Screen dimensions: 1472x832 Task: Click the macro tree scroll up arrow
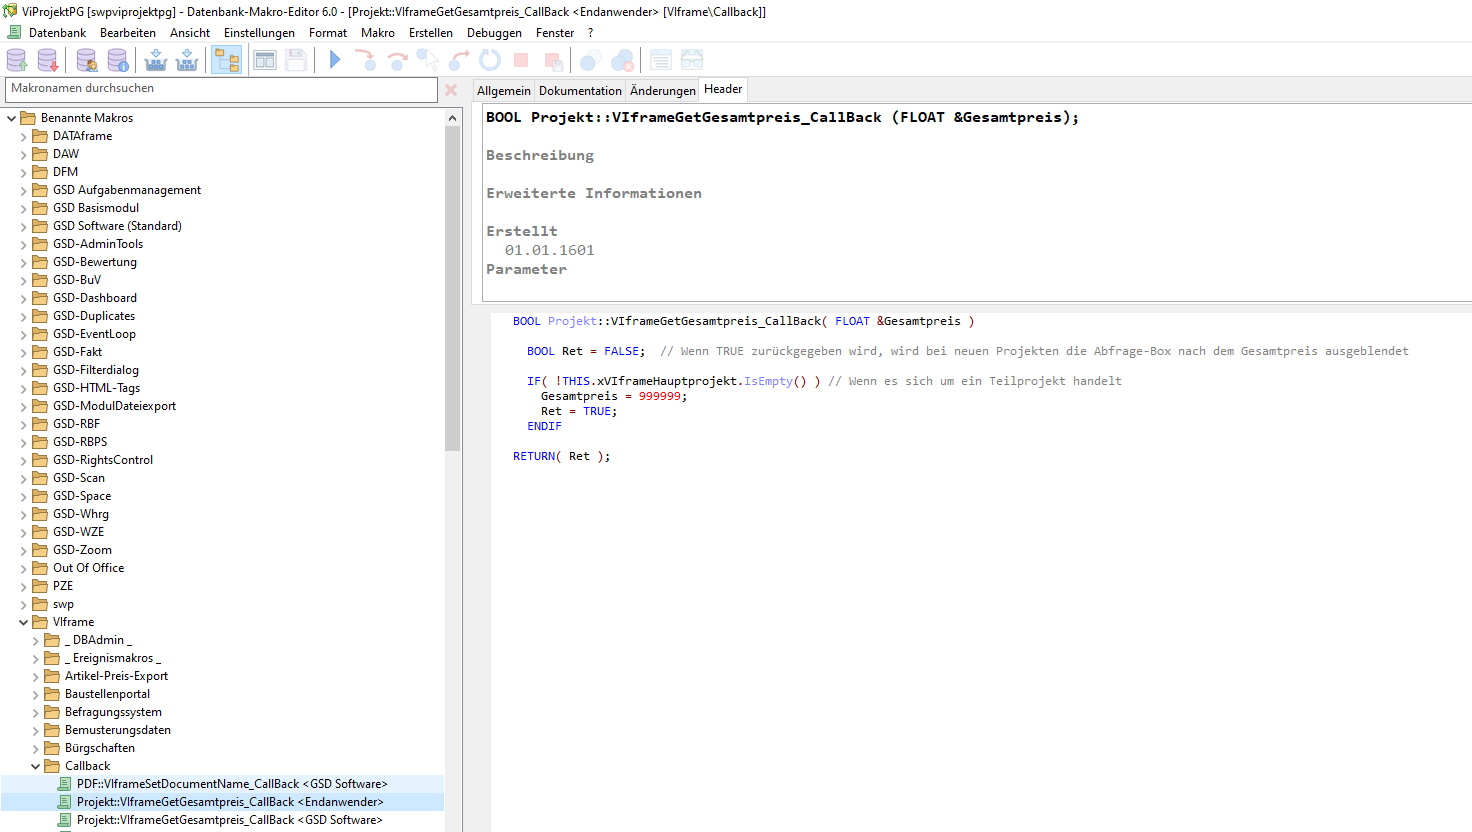click(x=453, y=118)
